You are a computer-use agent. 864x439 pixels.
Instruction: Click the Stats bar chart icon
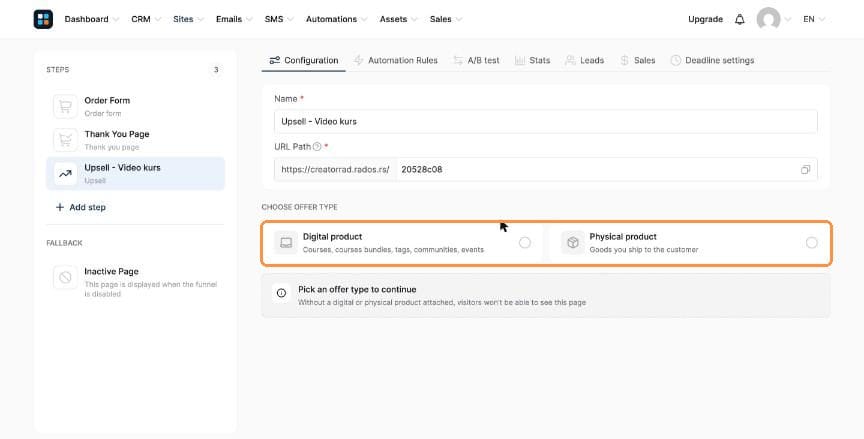[520, 61]
